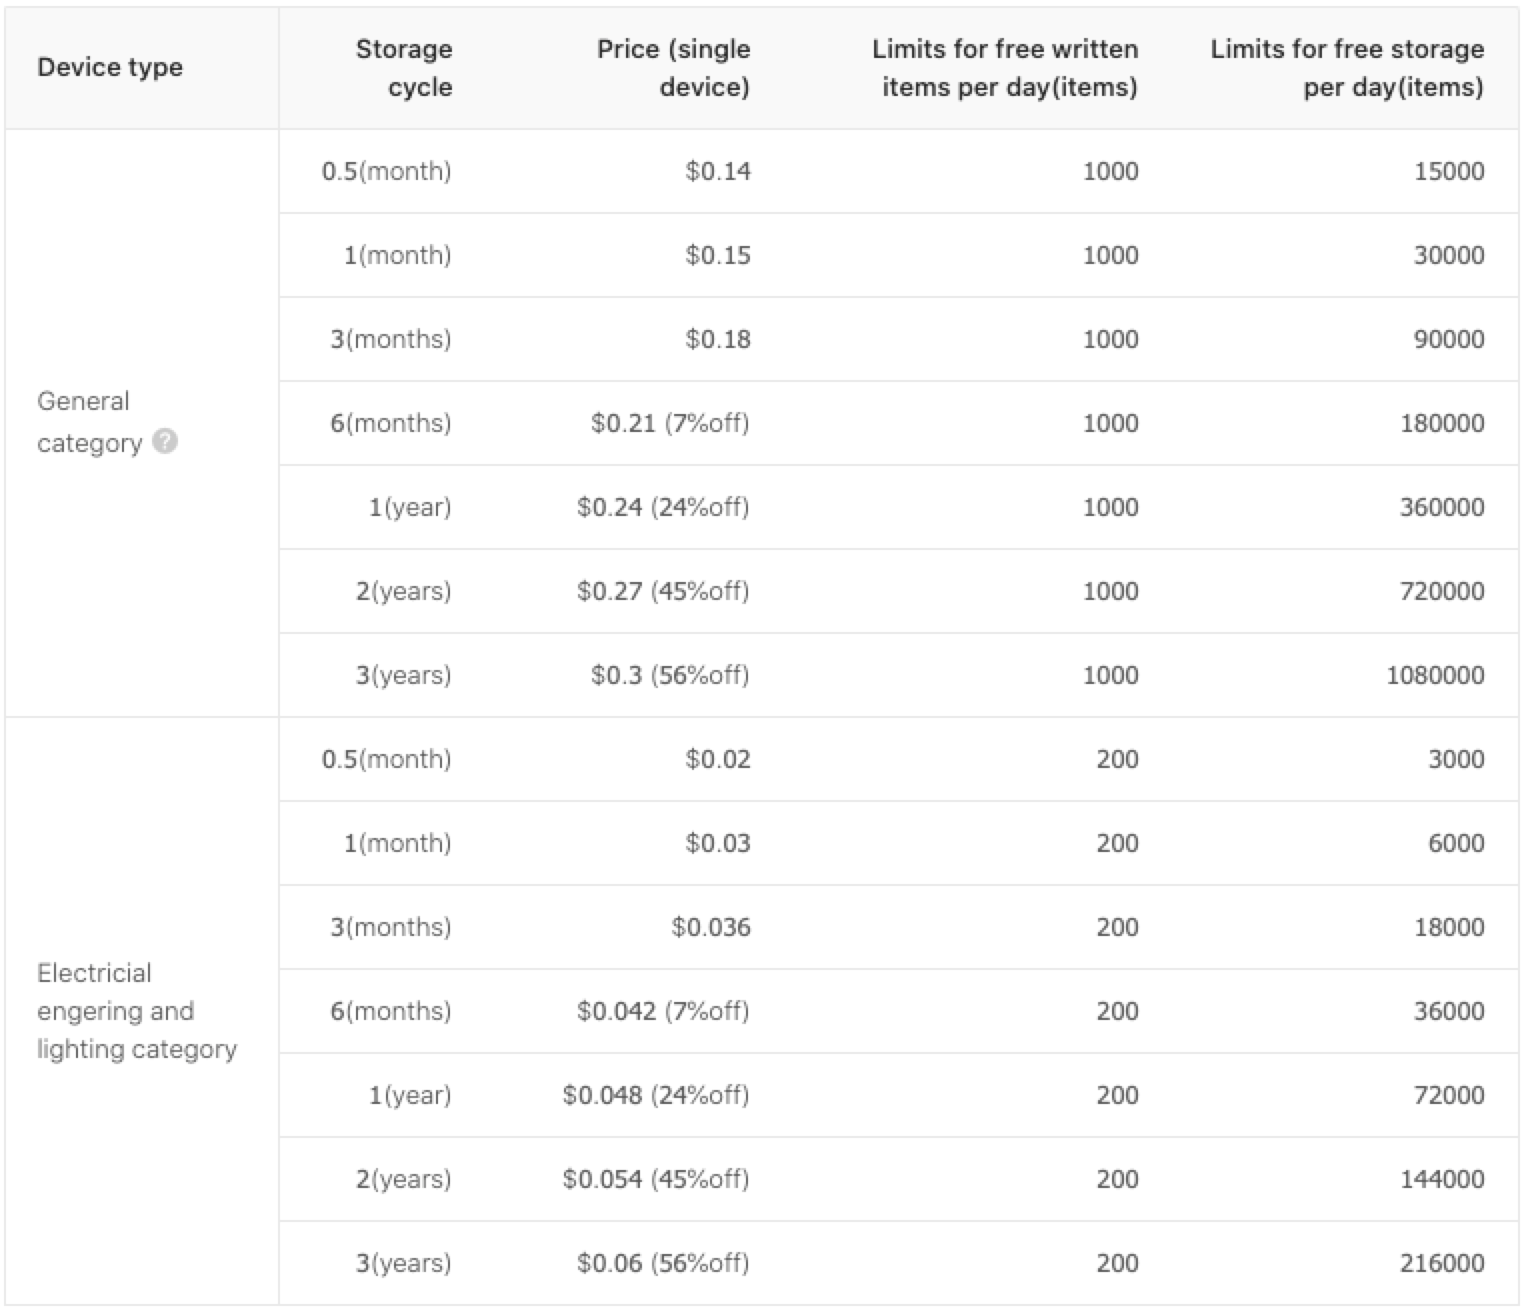Select the $0.3 (56%off) price cell
The image size is (1528, 1310).
tap(670, 675)
